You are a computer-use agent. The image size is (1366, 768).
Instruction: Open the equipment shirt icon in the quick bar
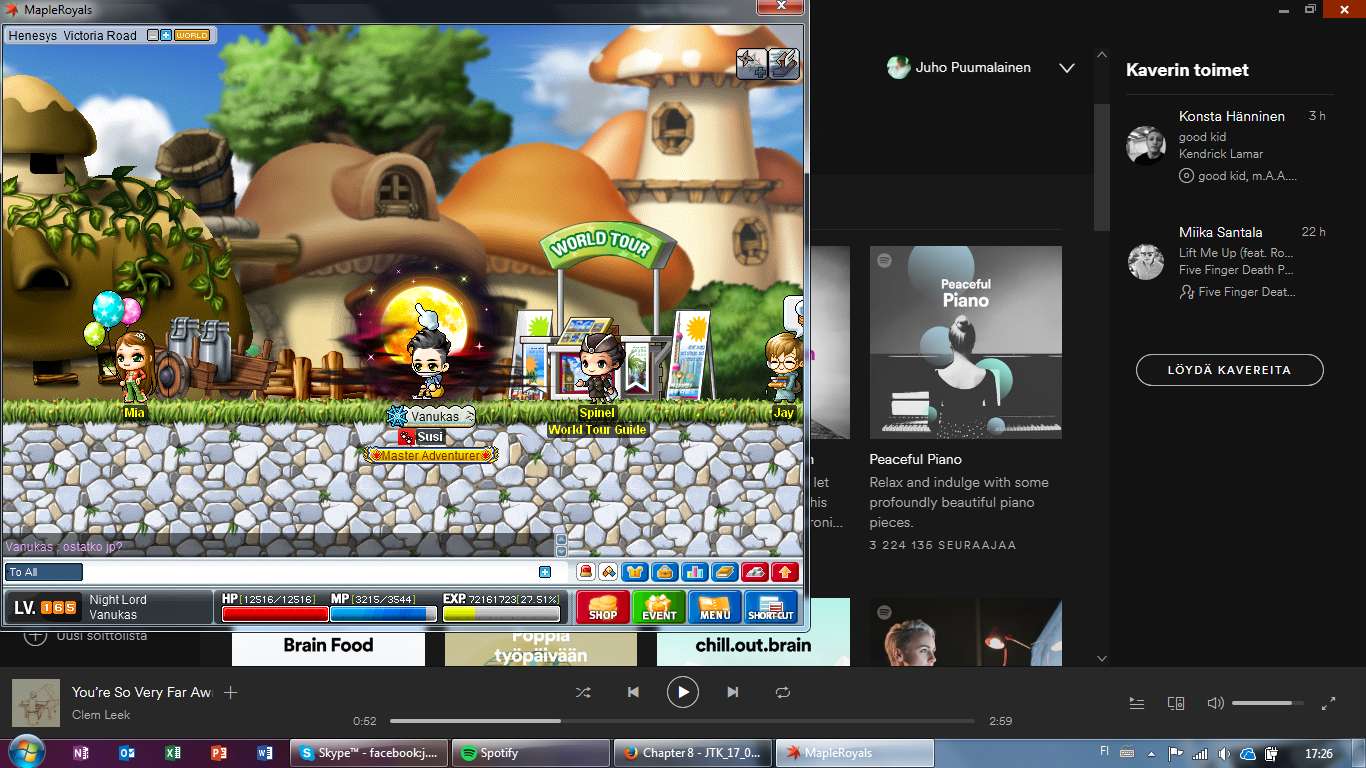(634, 572)
